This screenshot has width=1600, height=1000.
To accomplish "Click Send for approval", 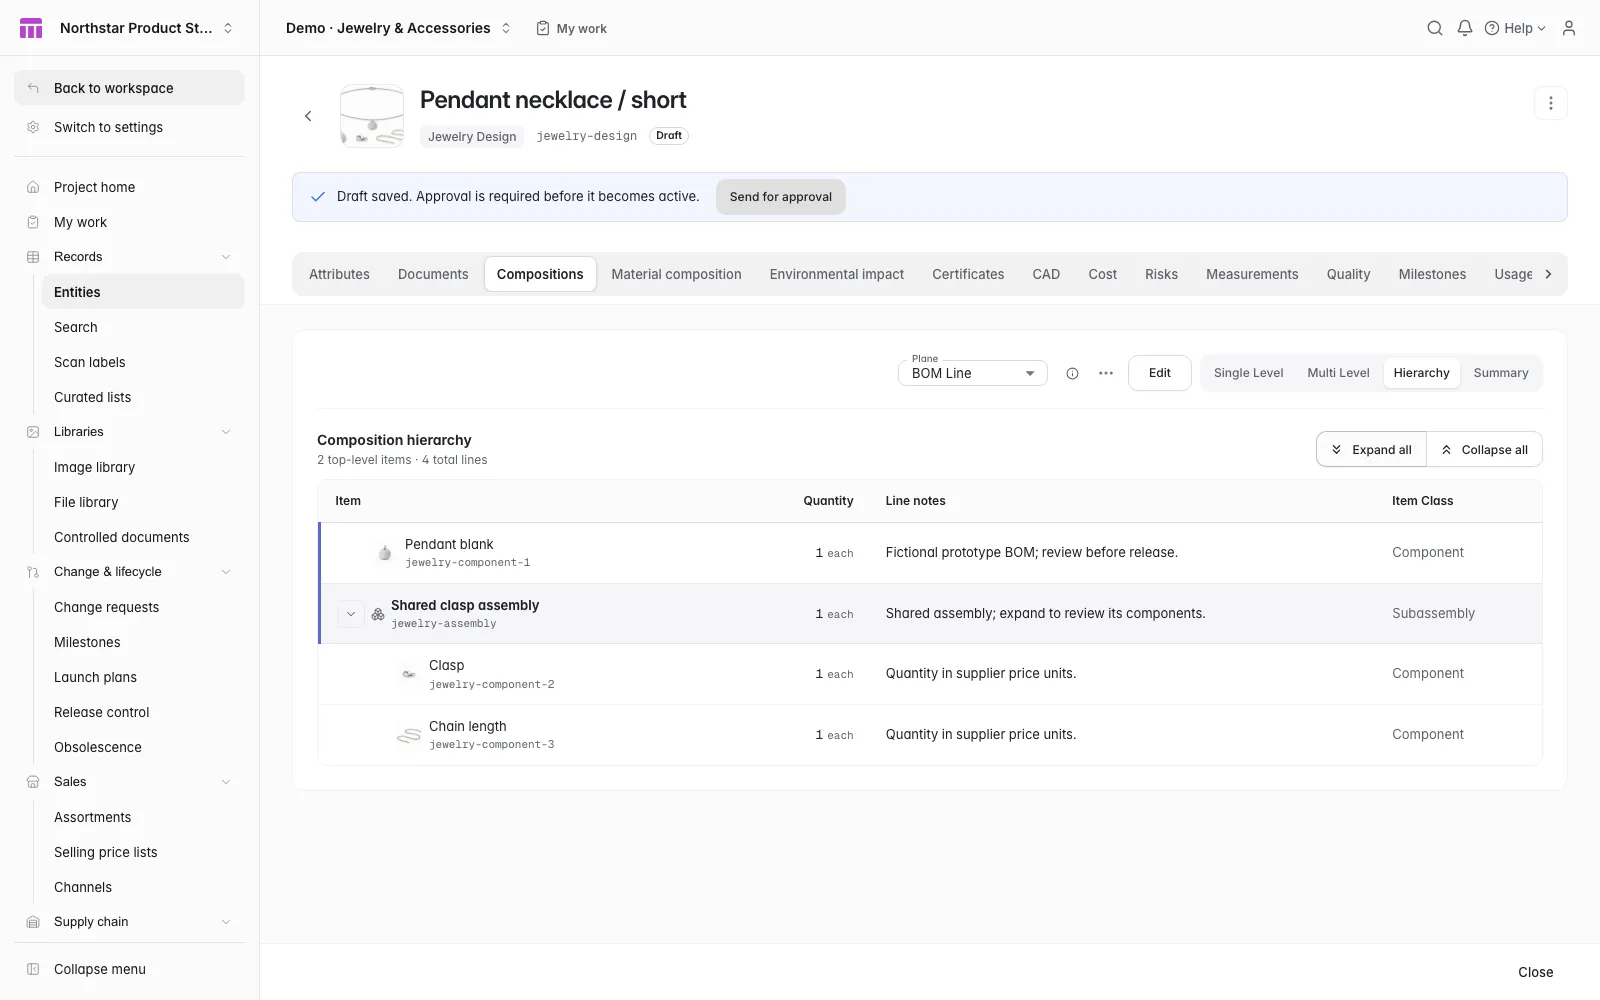I will click(x=781, y=197).
